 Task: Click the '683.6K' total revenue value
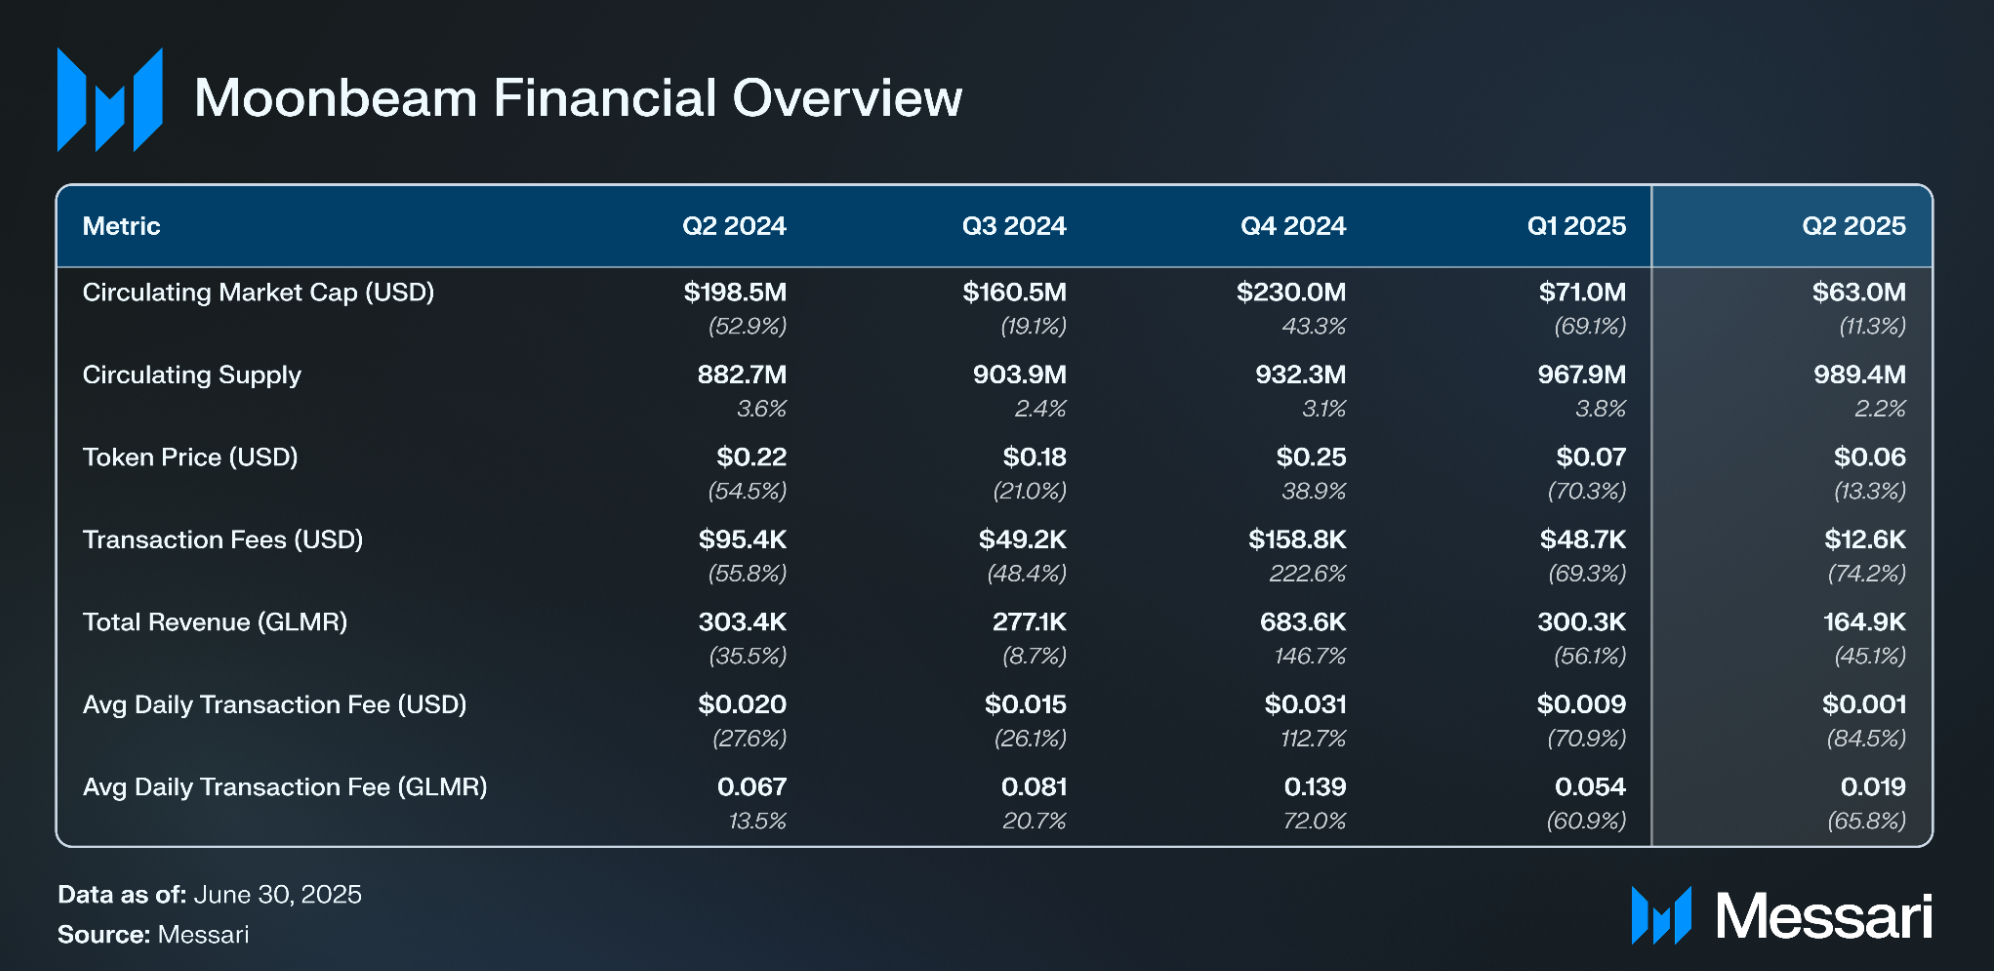point(1303,622)
